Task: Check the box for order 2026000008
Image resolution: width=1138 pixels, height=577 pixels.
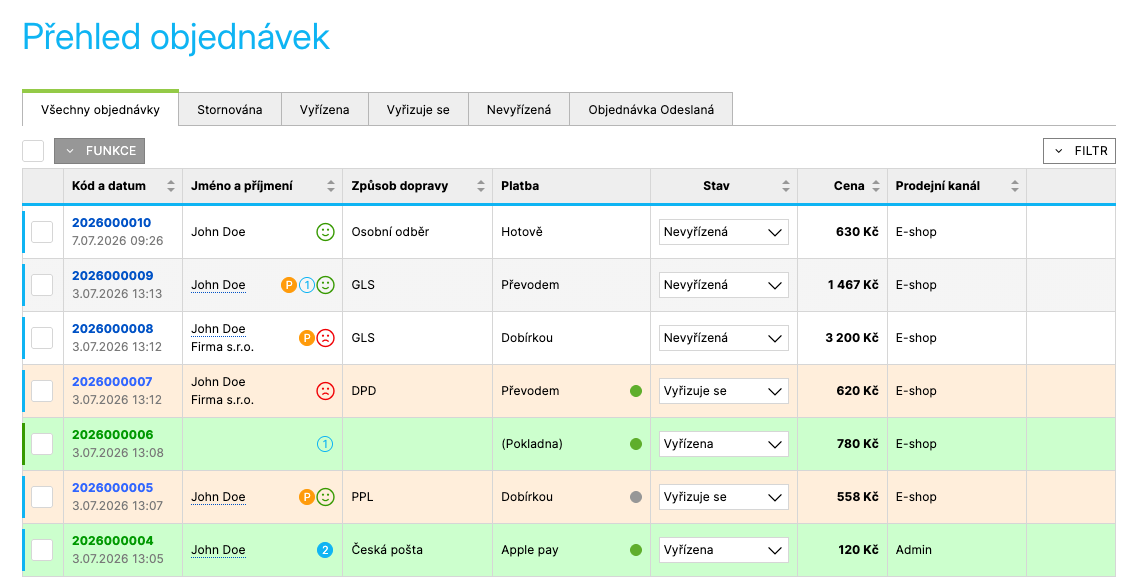Action: (42, 337)
